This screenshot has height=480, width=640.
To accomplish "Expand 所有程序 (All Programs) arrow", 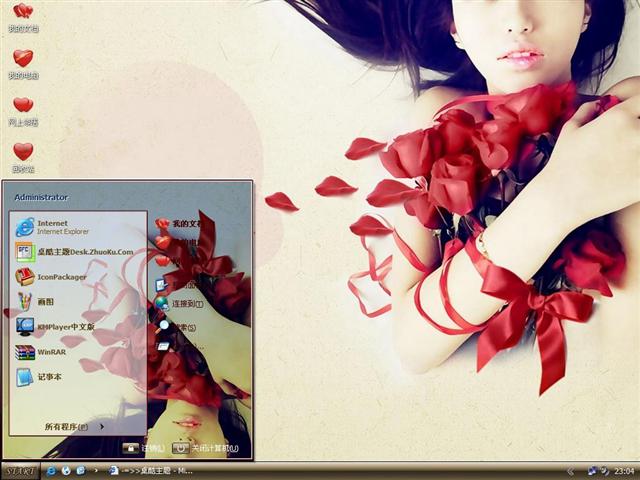I will 102,427.
